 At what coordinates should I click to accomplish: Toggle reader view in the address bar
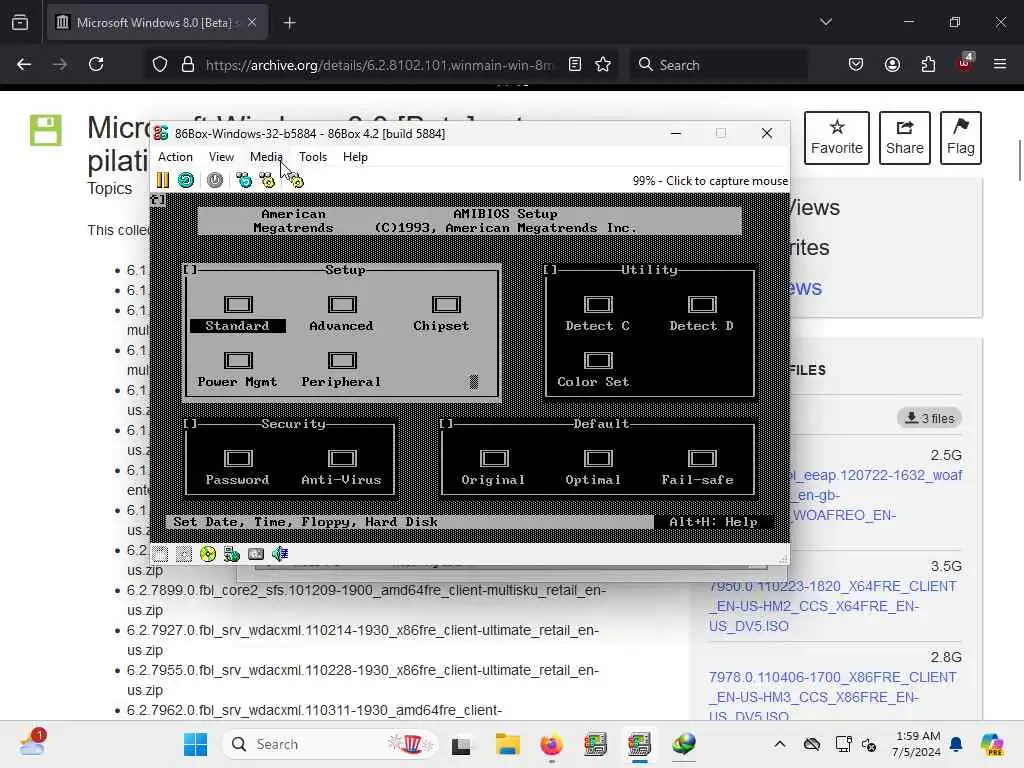click(575, 65)
